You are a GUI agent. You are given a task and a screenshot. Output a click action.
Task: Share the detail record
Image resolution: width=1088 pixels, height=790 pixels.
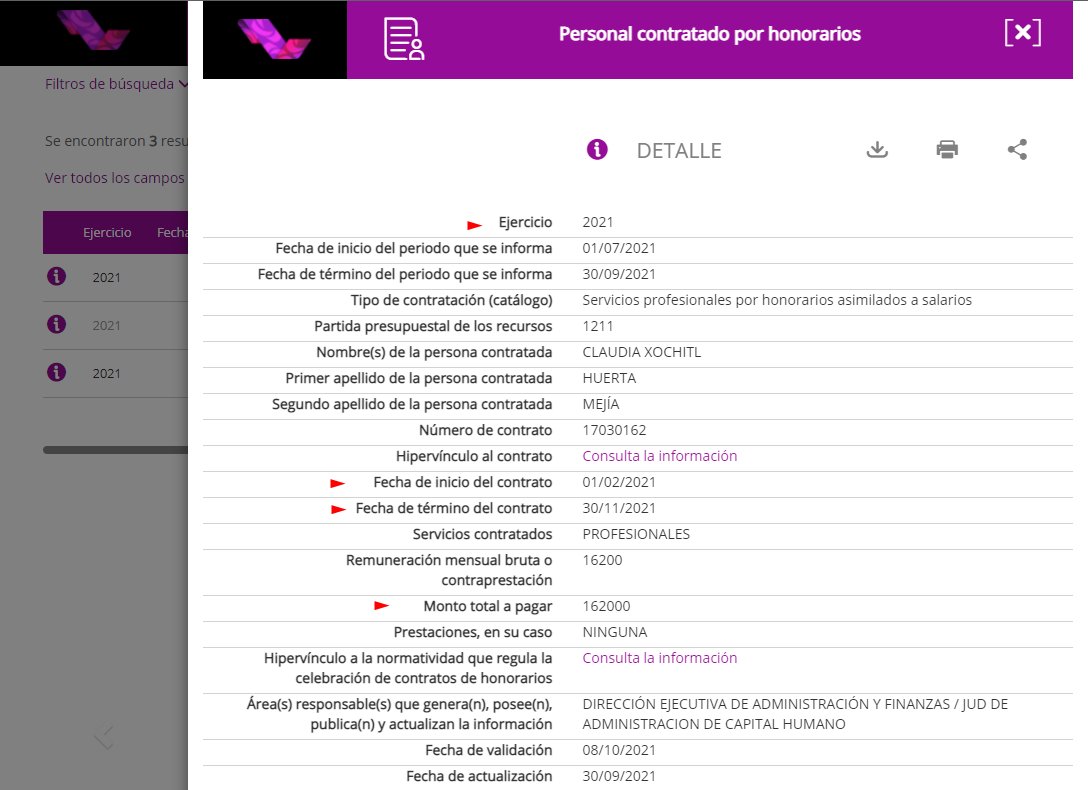[x=1017, y=149]
